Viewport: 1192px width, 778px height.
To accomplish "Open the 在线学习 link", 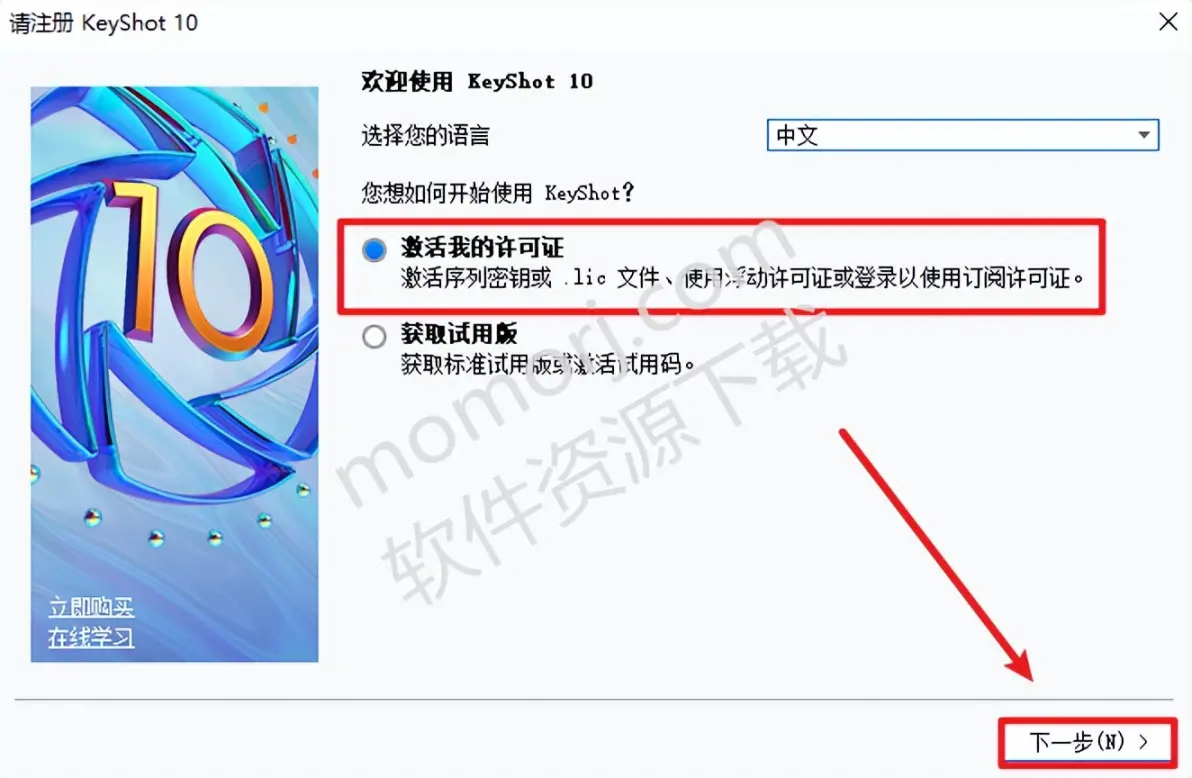I will click(x=91, y=637).
